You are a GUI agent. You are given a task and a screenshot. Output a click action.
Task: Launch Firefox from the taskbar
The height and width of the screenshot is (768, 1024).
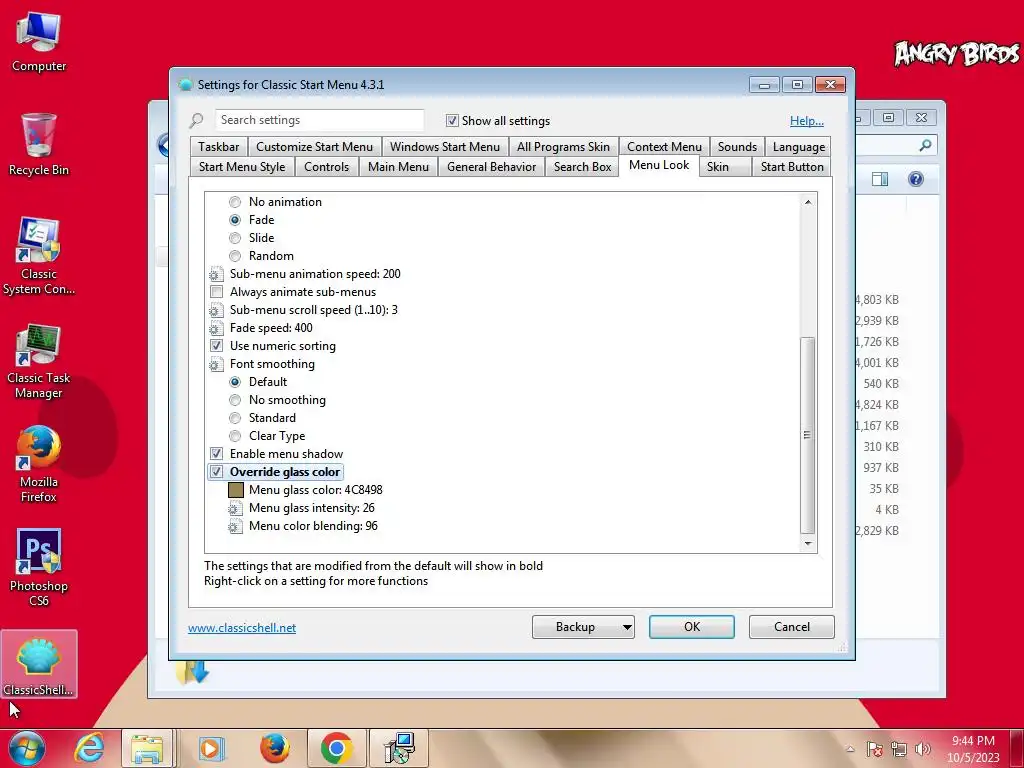point(274,748)
